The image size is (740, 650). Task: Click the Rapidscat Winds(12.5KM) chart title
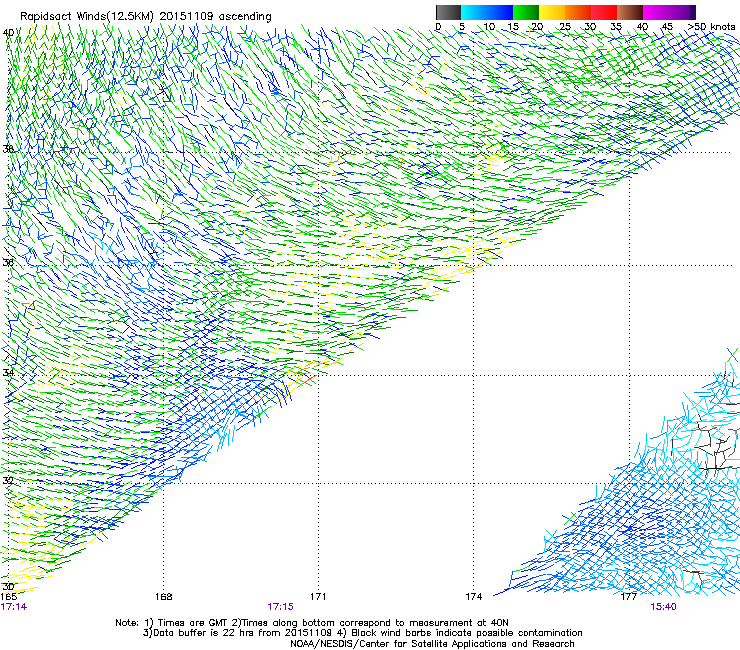[146, 17]
